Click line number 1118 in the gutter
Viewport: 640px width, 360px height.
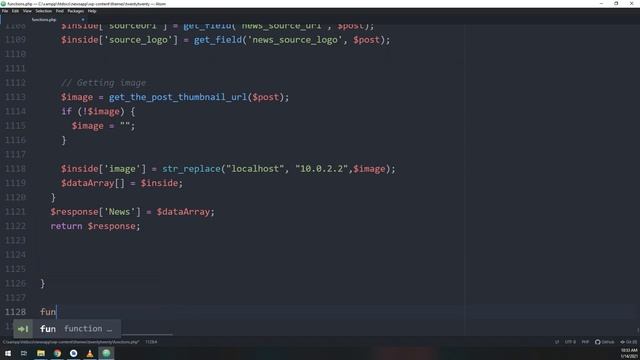pos(15,169)
